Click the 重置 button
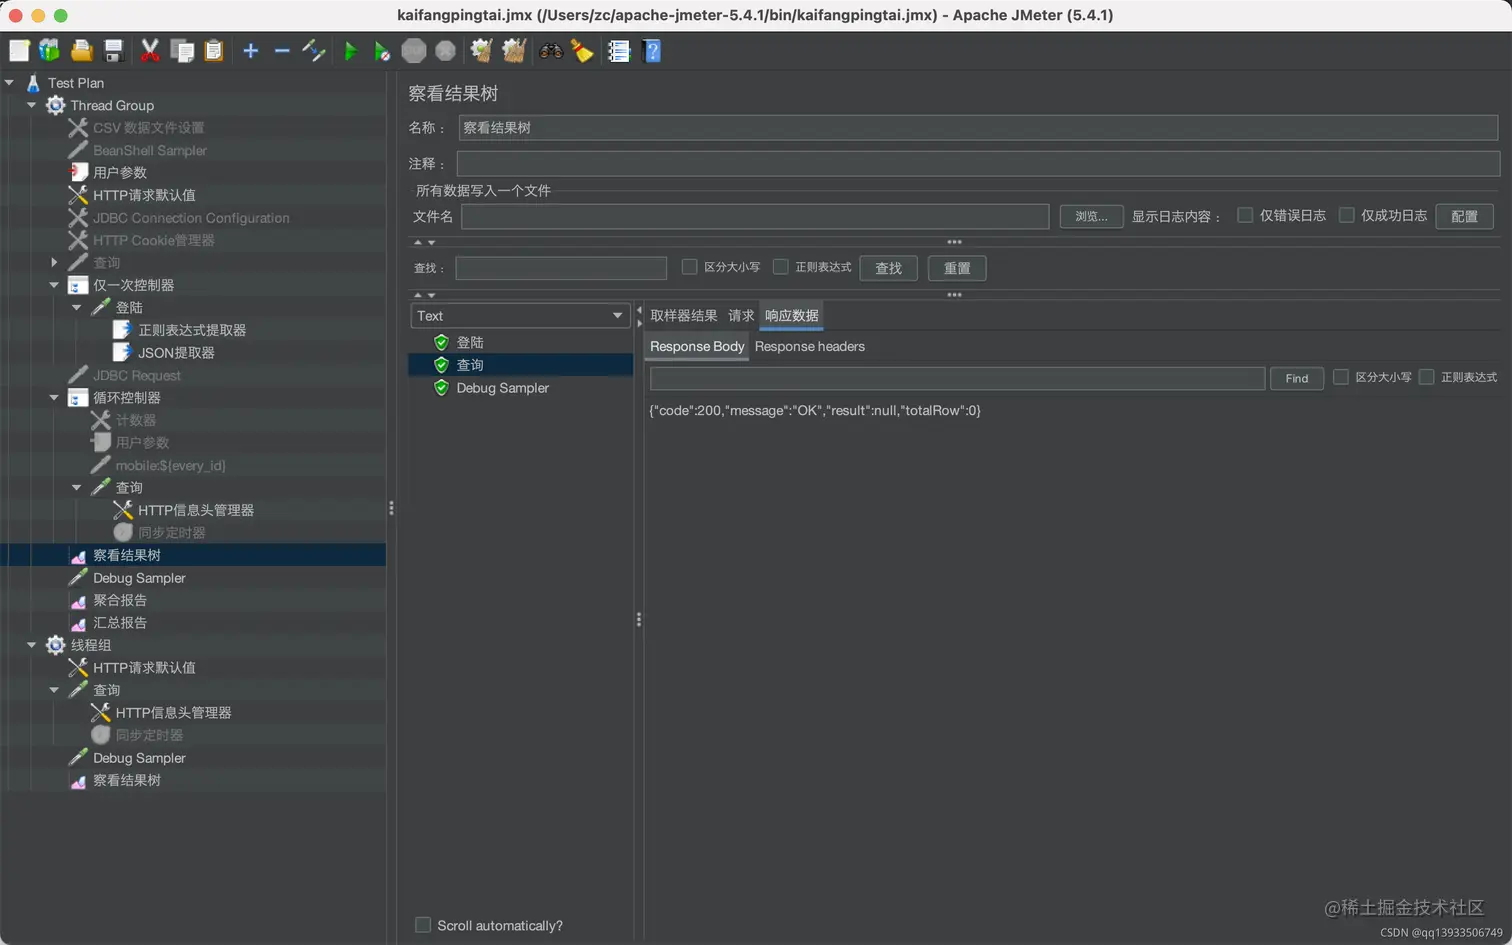This screenshot has width=1512, height=945. coord(957,268)
